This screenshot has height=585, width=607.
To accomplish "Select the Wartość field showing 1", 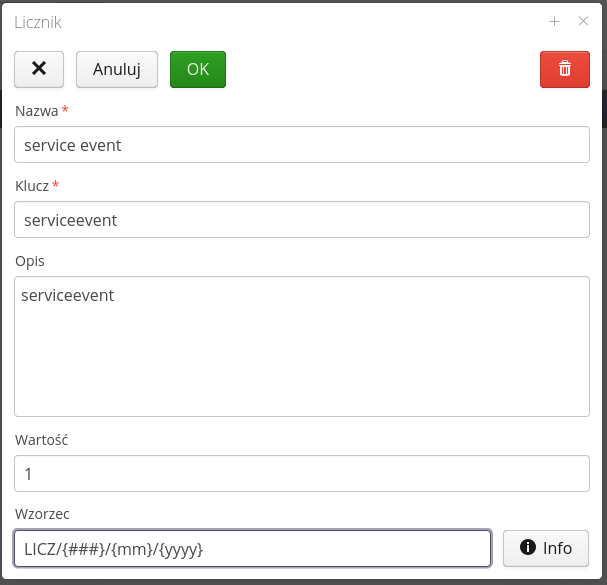I will click(x=301, y=474).
